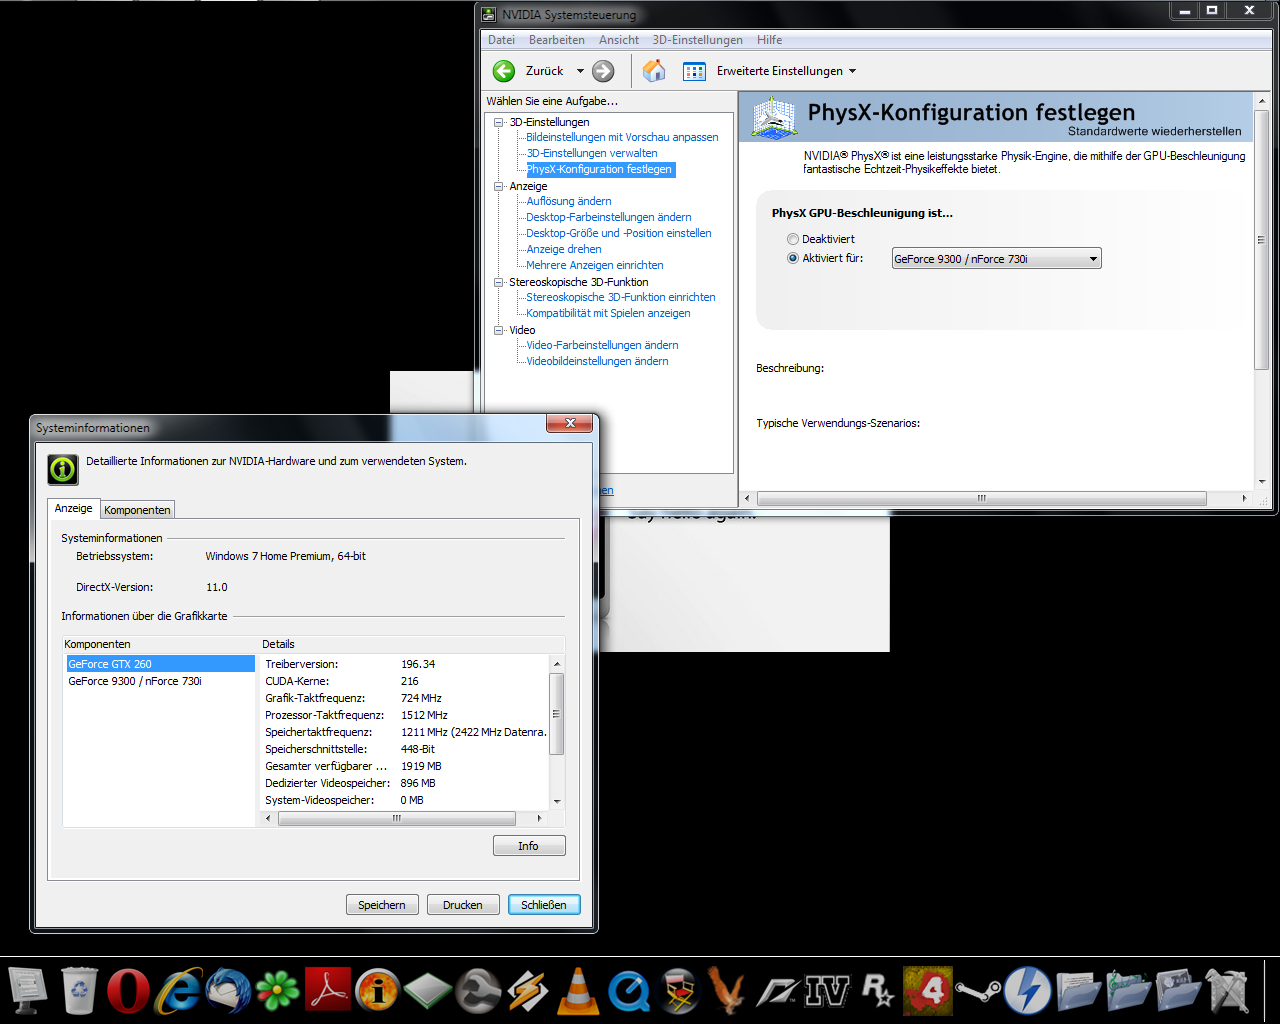The width and height of the screenshot is (1280, 1024).
Task: Select GeForce GTX 260 component
Action: coord(161,664)
